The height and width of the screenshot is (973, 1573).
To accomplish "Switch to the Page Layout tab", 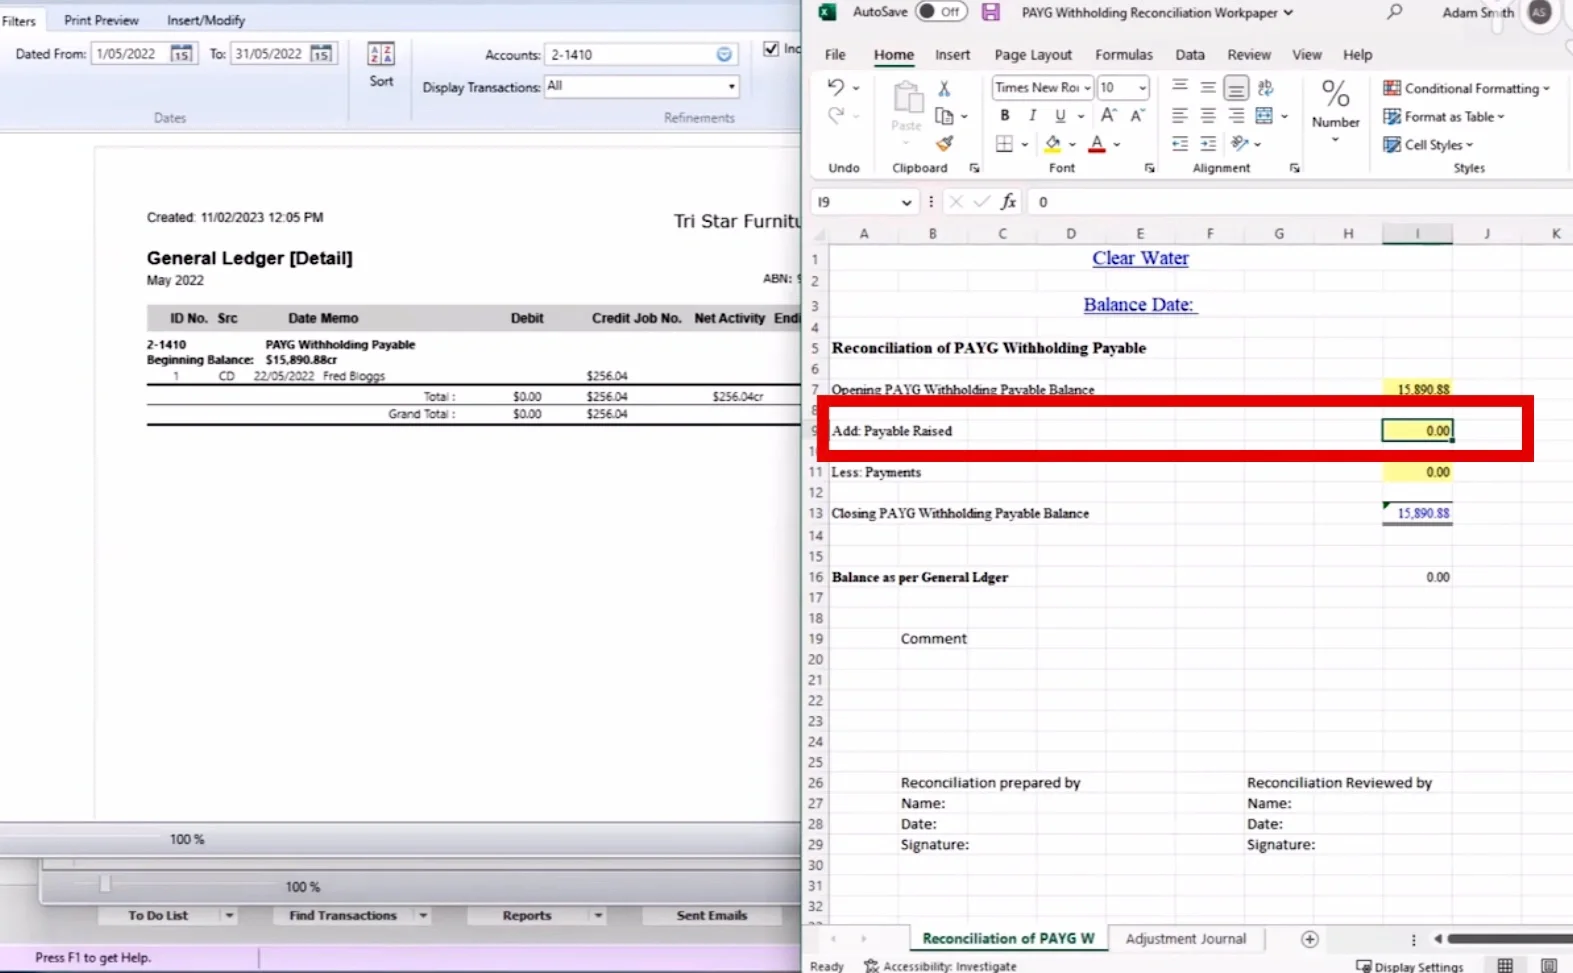I will pos(1033,55).
